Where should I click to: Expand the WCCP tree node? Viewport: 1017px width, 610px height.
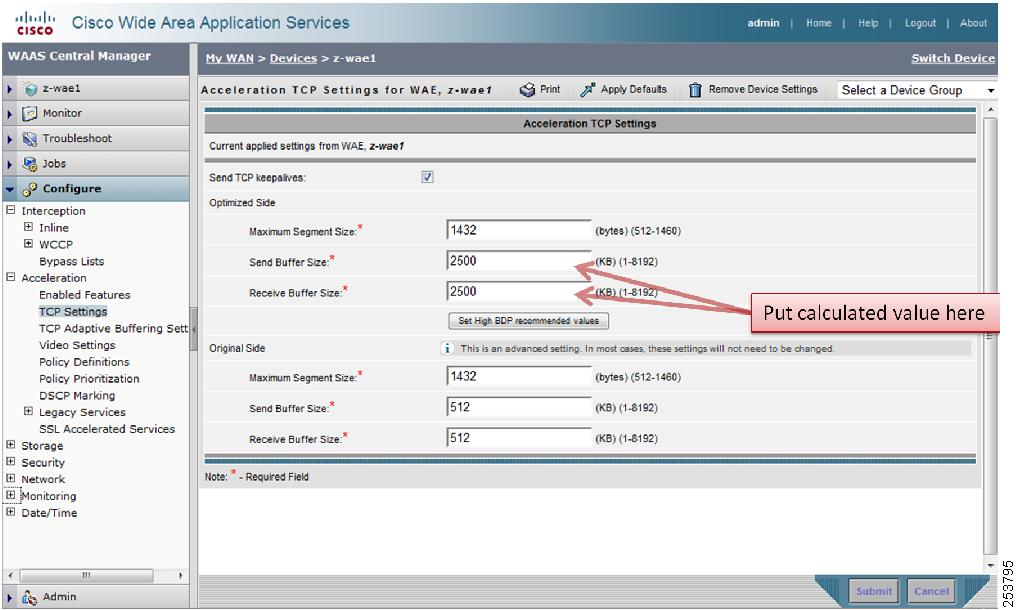click(28, 244)
